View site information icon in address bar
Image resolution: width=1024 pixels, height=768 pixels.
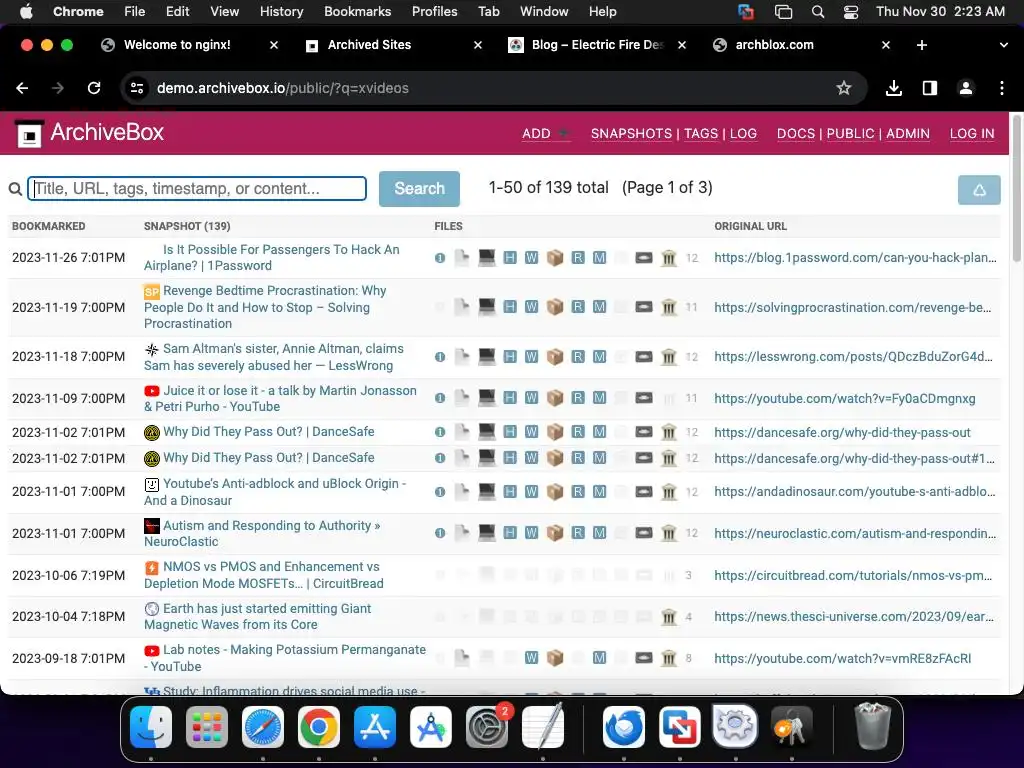point(136,88)
